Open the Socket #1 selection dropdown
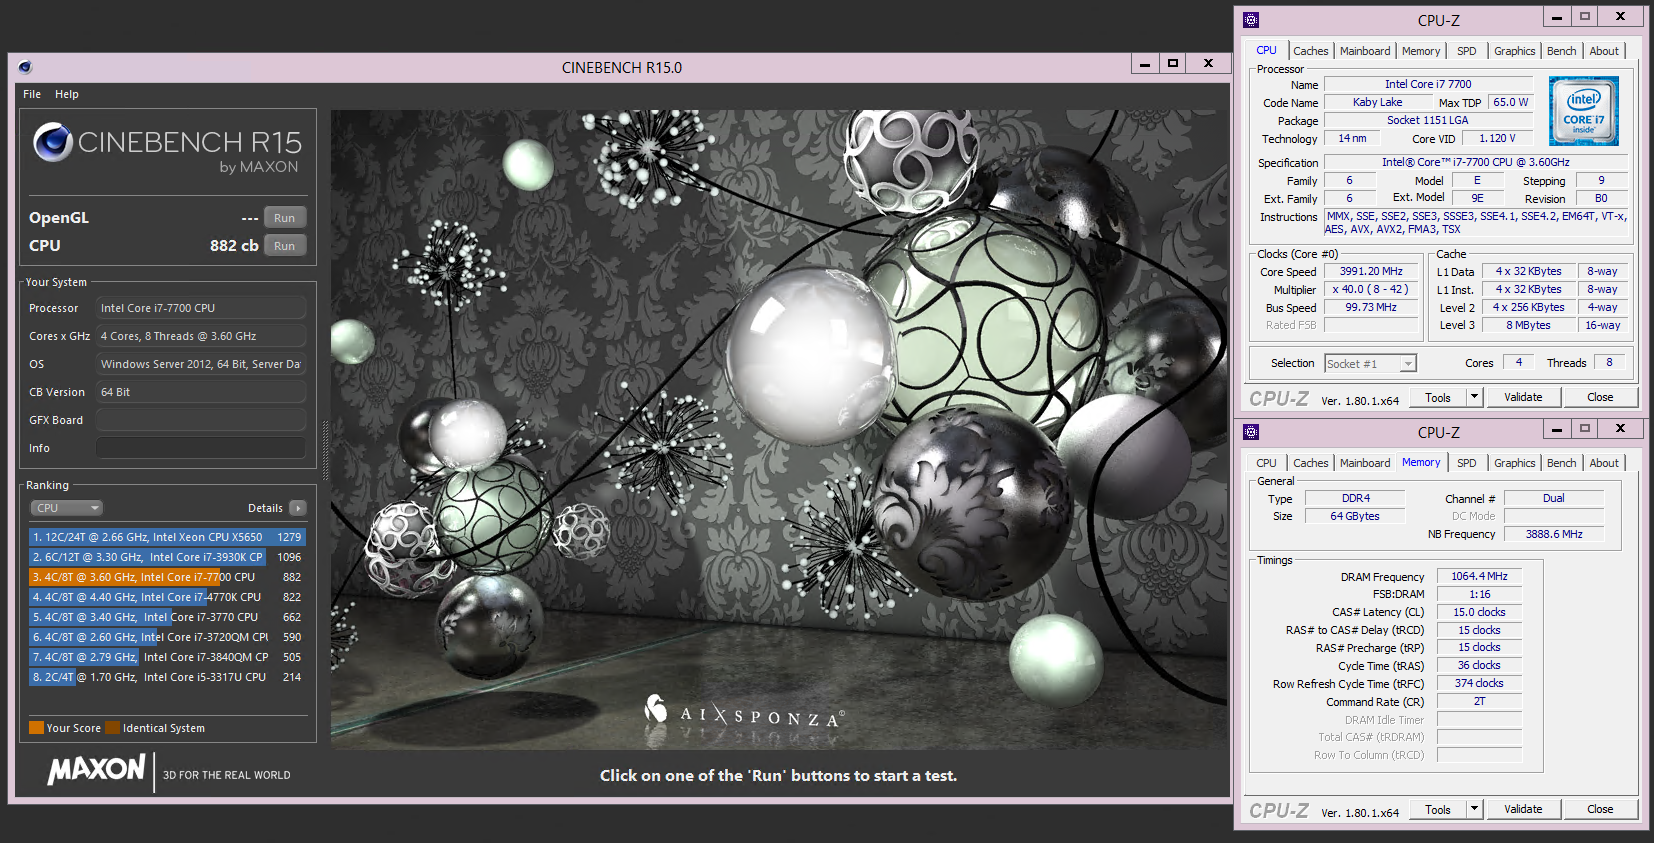The height and width of the screenshot is (843, 1654). pos(1370,364)
